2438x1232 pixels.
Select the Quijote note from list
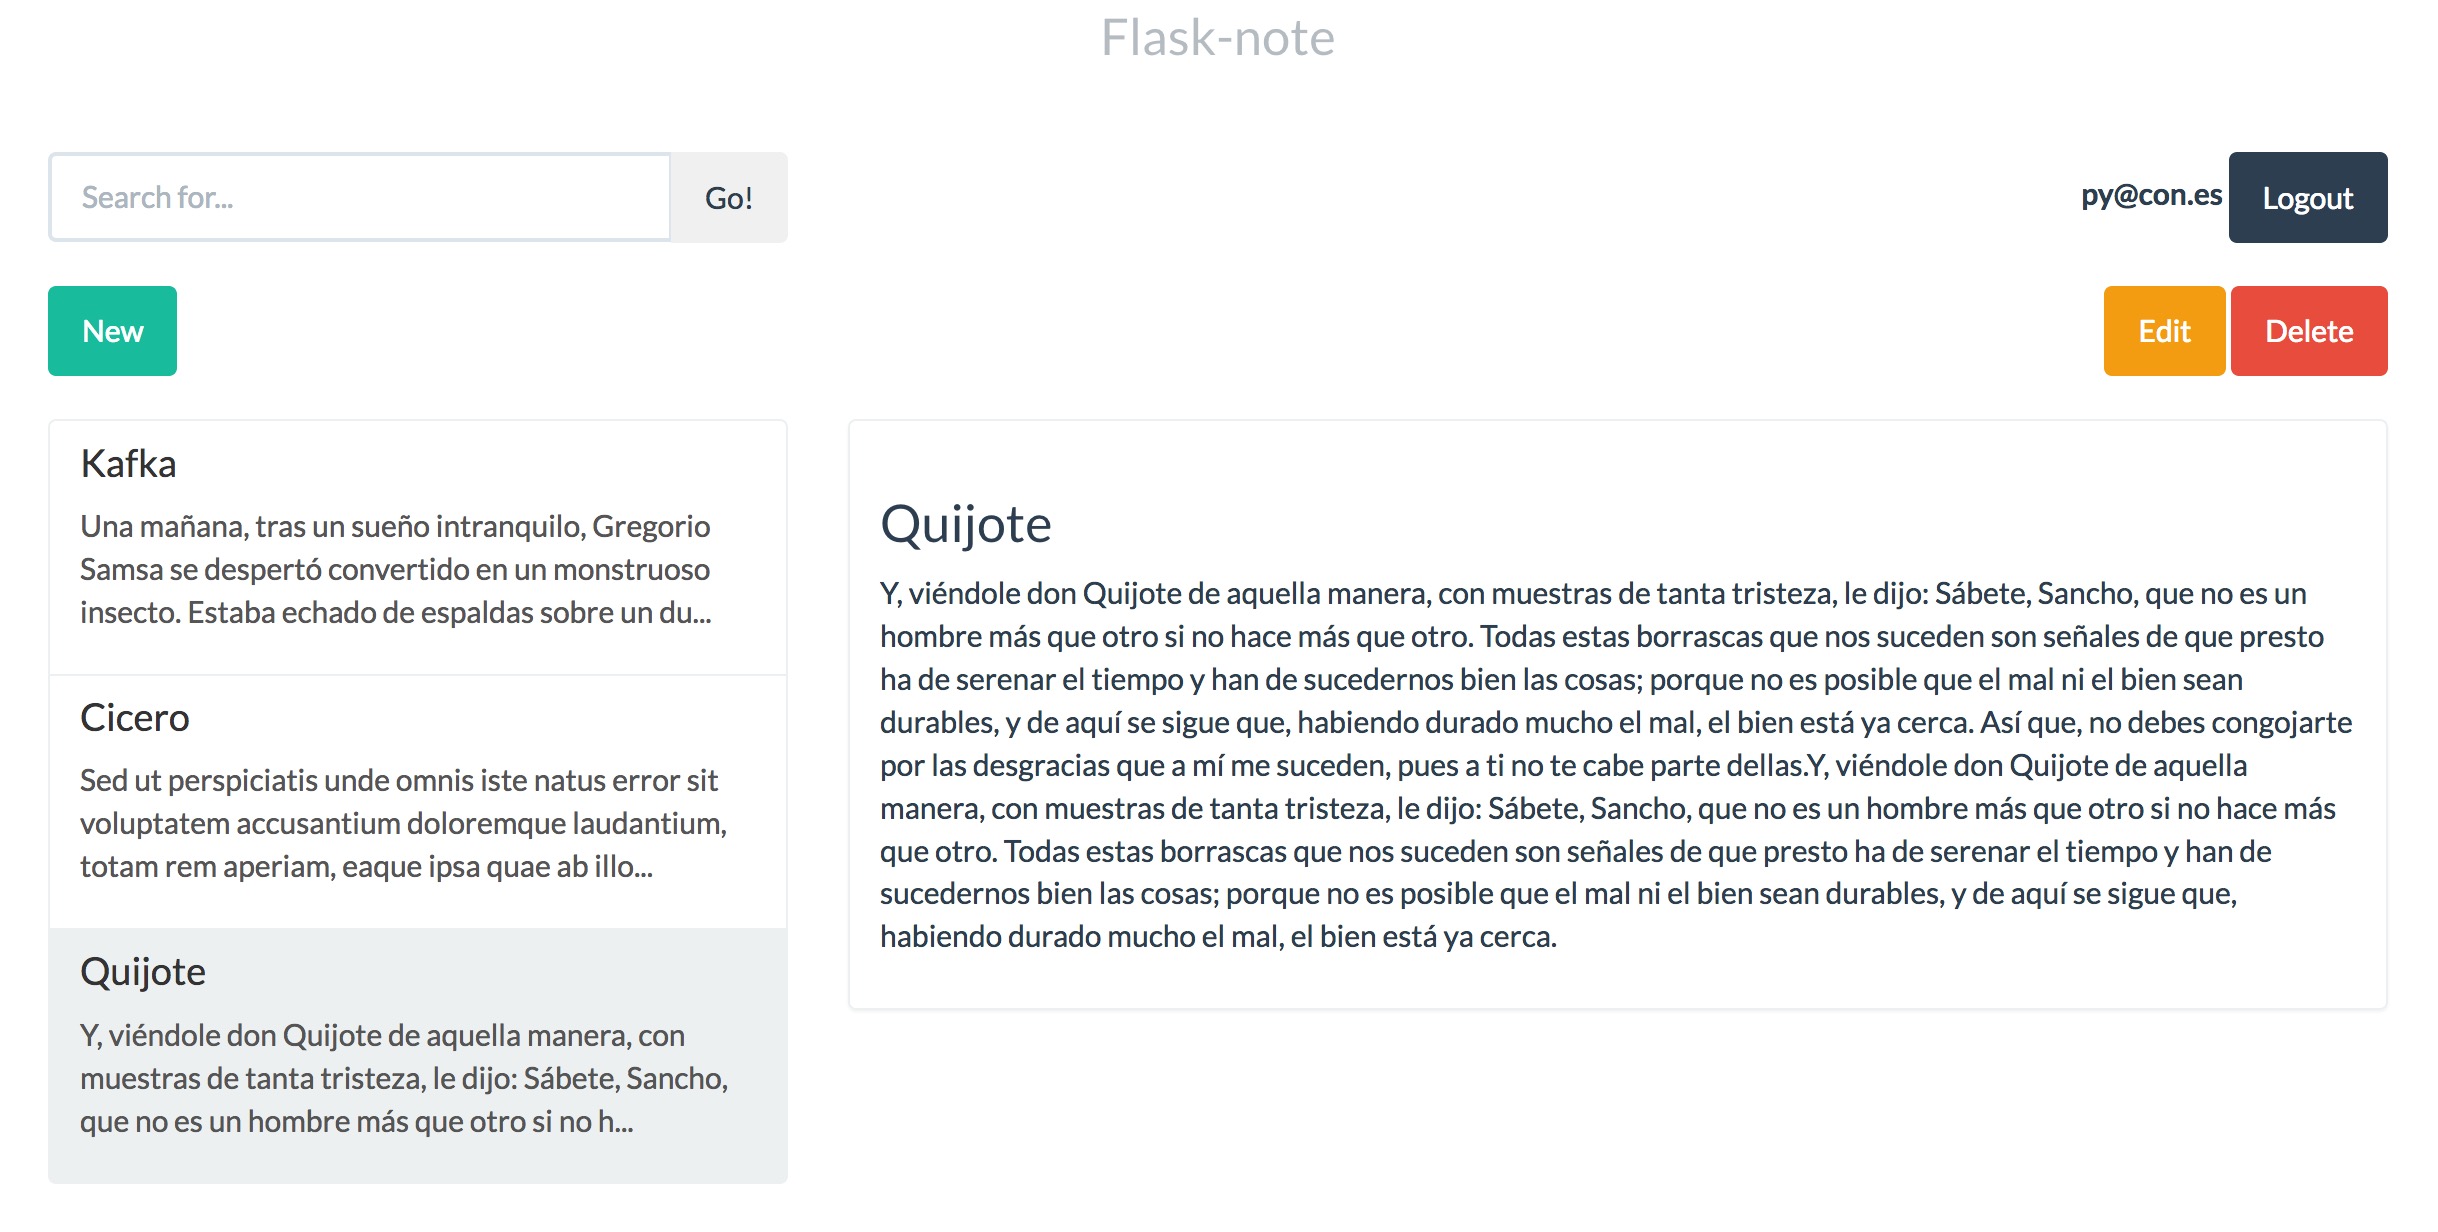click(x=416, y=1053)
